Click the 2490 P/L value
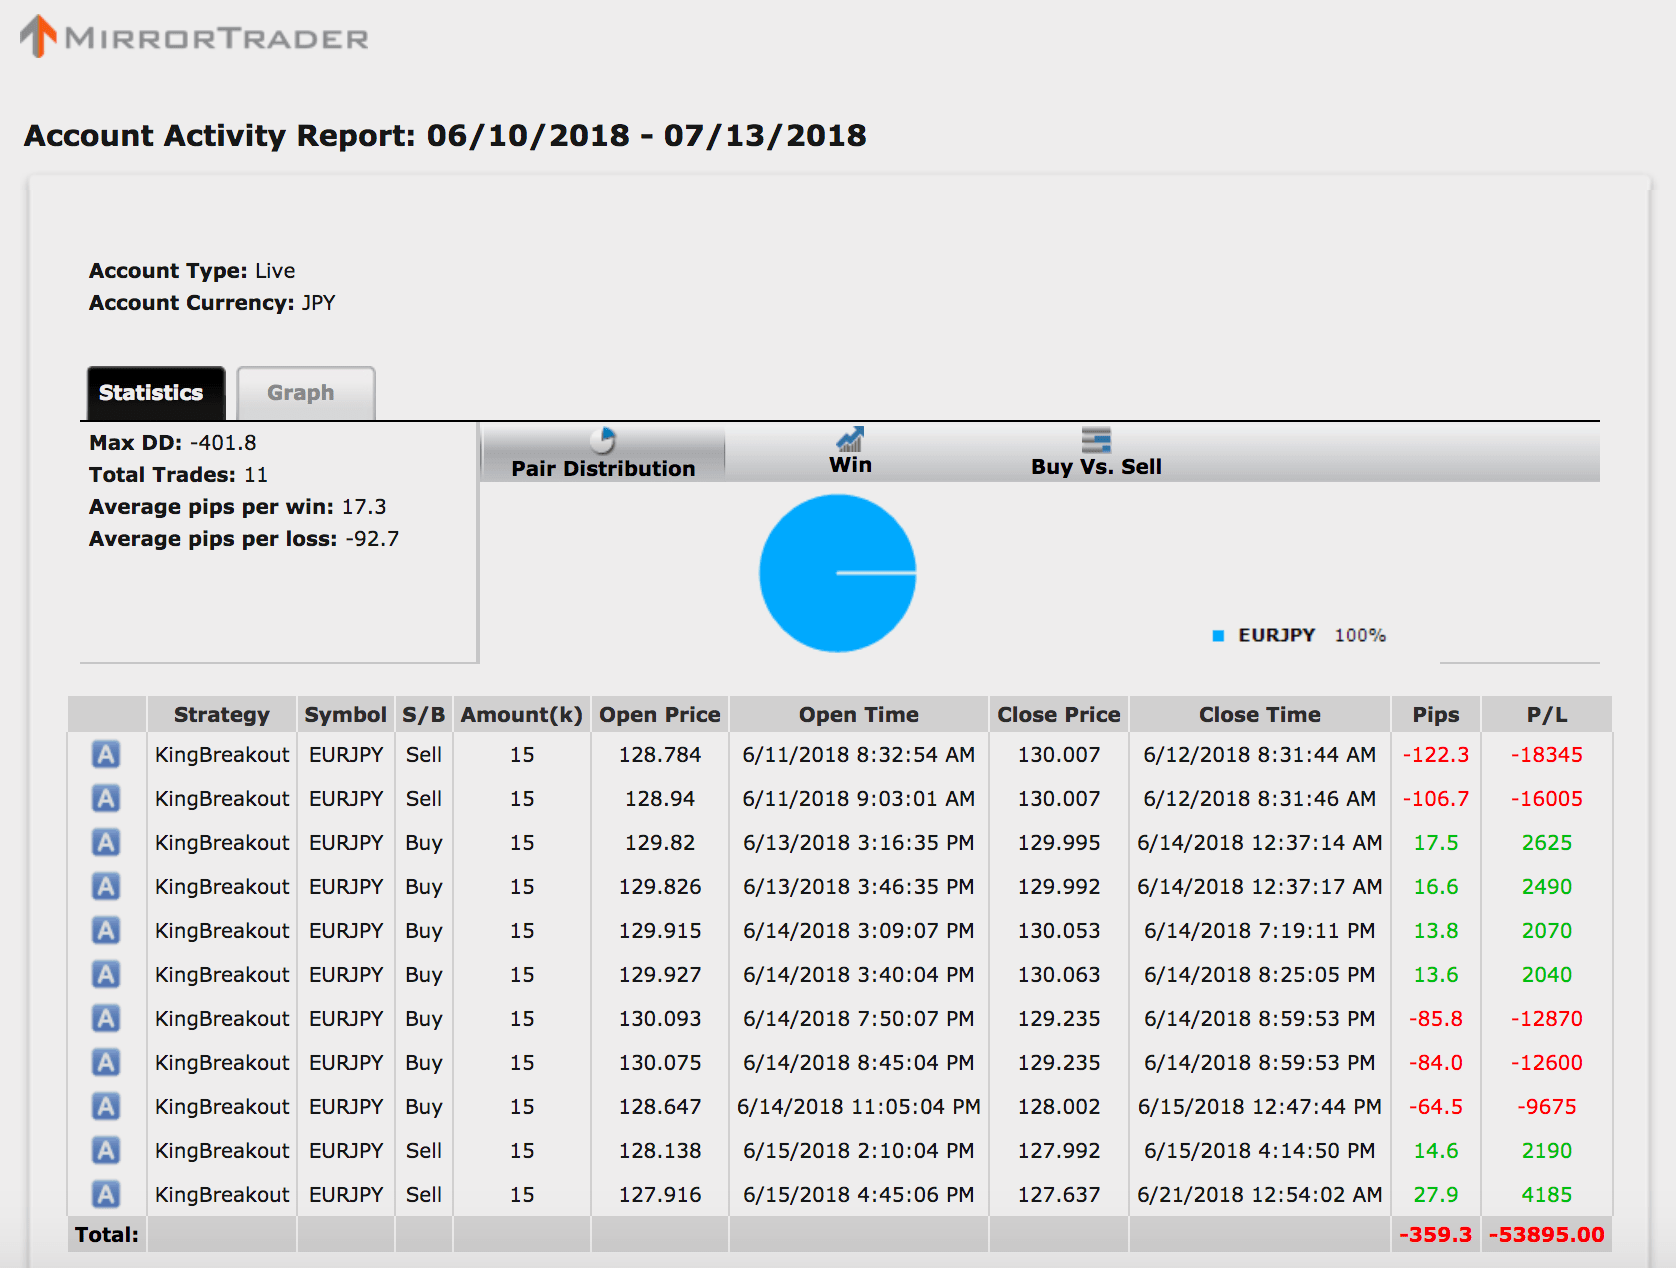This screenshot has width=1676, height=1268. coord(1547,887)
